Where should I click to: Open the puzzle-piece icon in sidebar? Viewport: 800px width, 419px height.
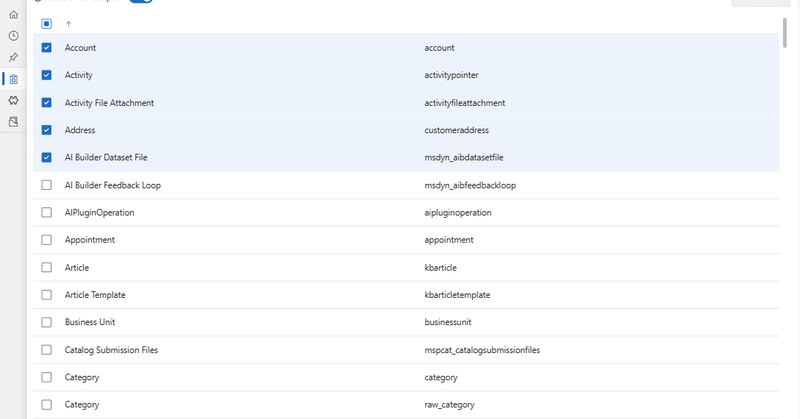13,101
